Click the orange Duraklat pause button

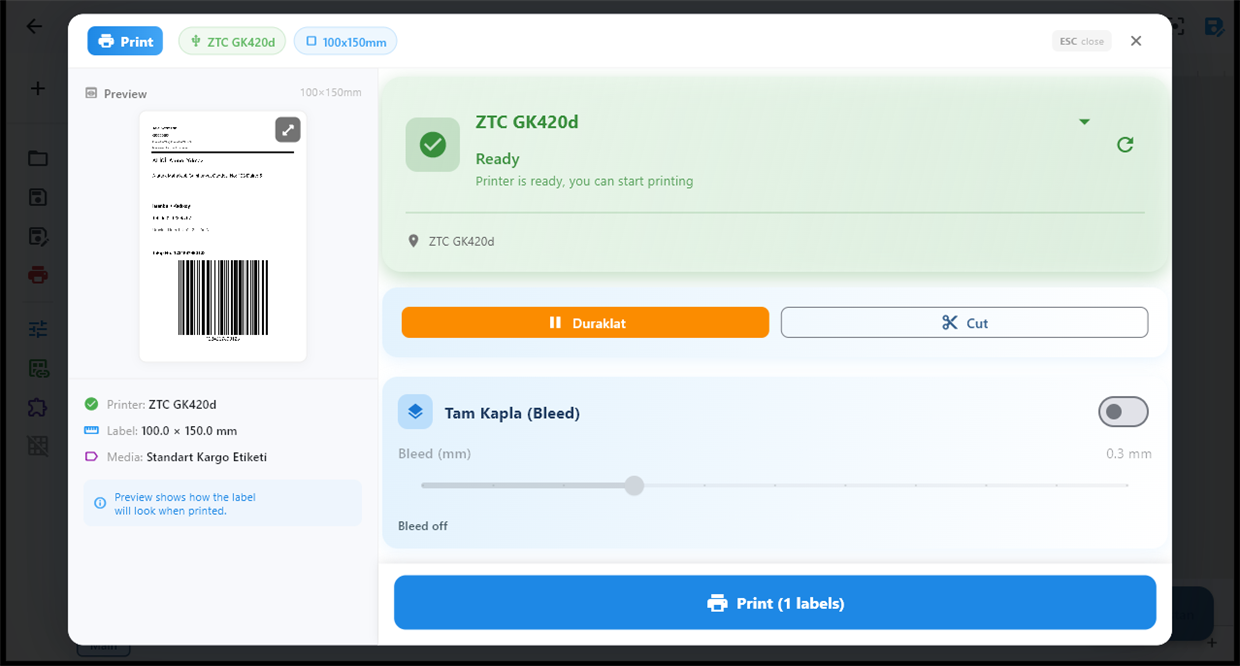[585, 323]
